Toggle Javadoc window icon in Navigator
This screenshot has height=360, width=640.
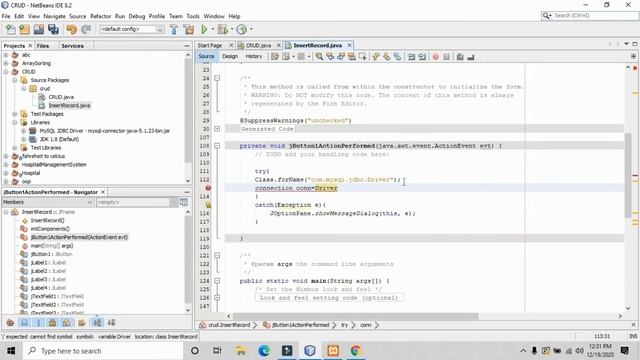click(184, 202)
